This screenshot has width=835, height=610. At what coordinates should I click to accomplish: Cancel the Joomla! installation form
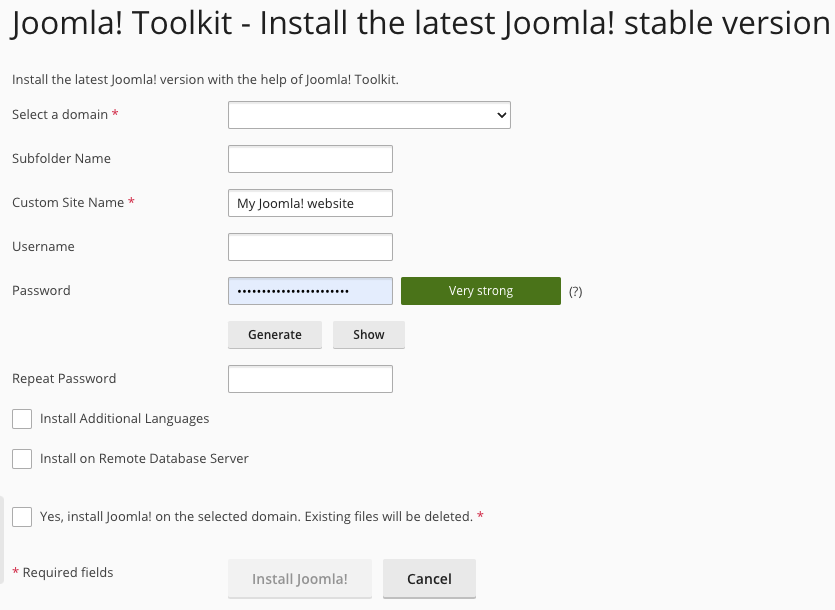click(429, 579)
